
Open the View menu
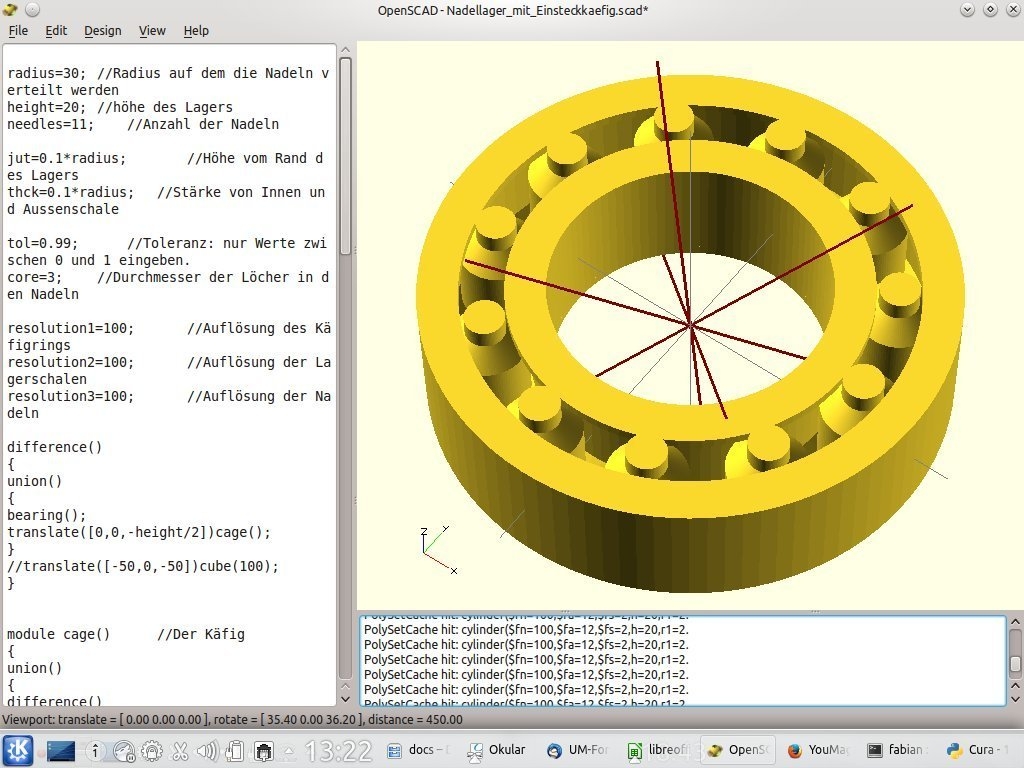(152, 30)
